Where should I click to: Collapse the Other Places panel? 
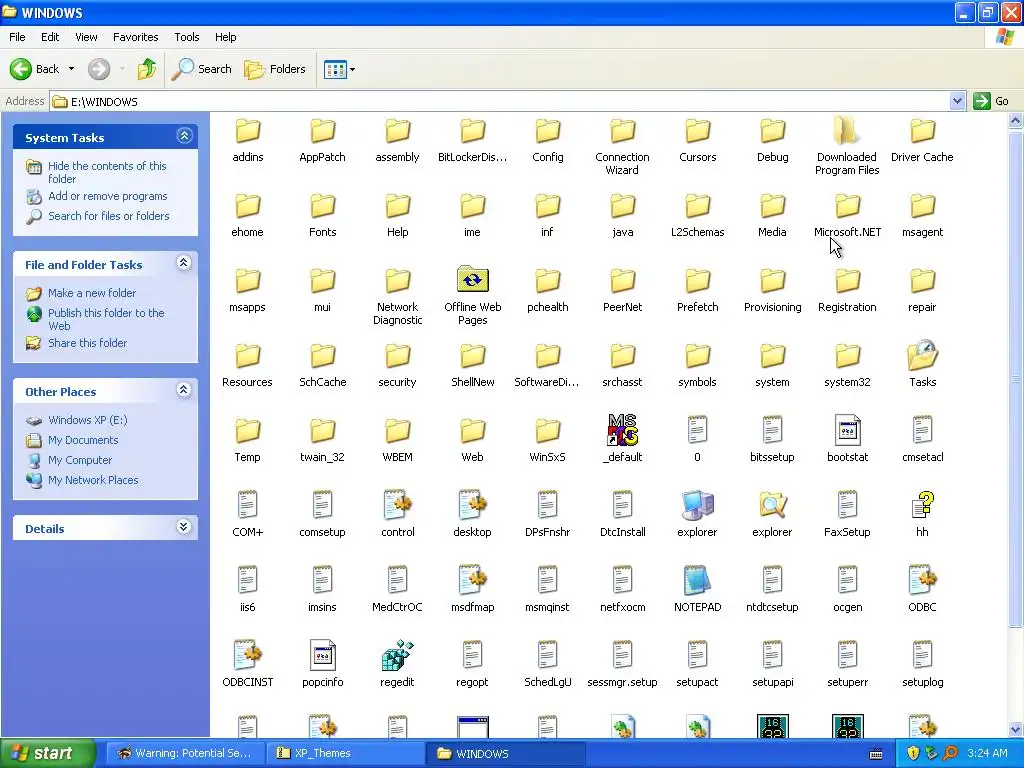pyautogui.click(x=184, y=391)
